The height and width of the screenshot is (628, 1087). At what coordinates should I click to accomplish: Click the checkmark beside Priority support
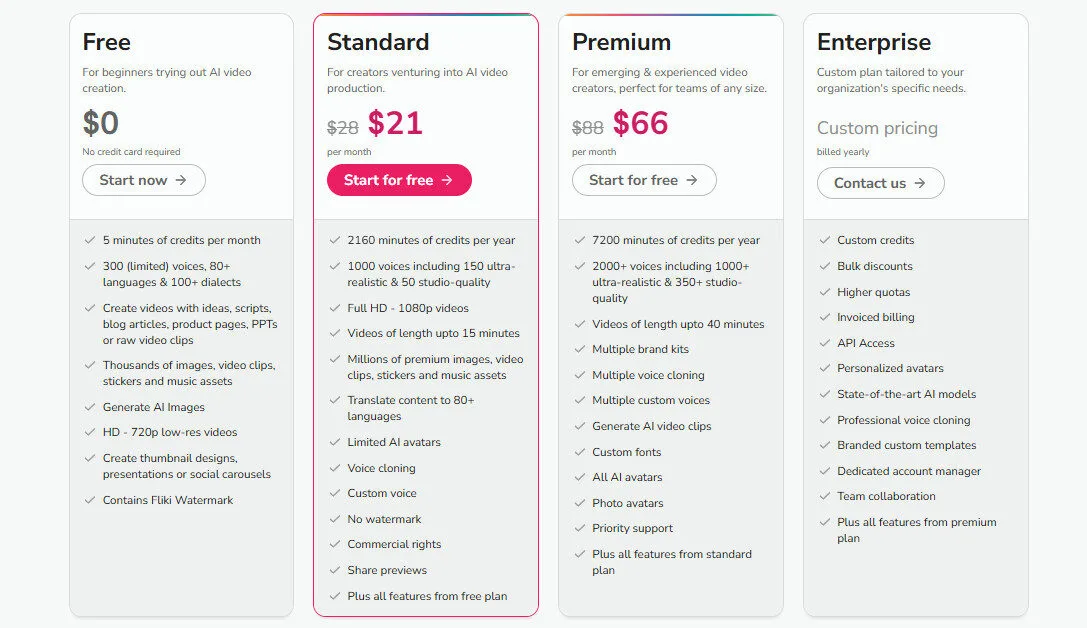579,528
